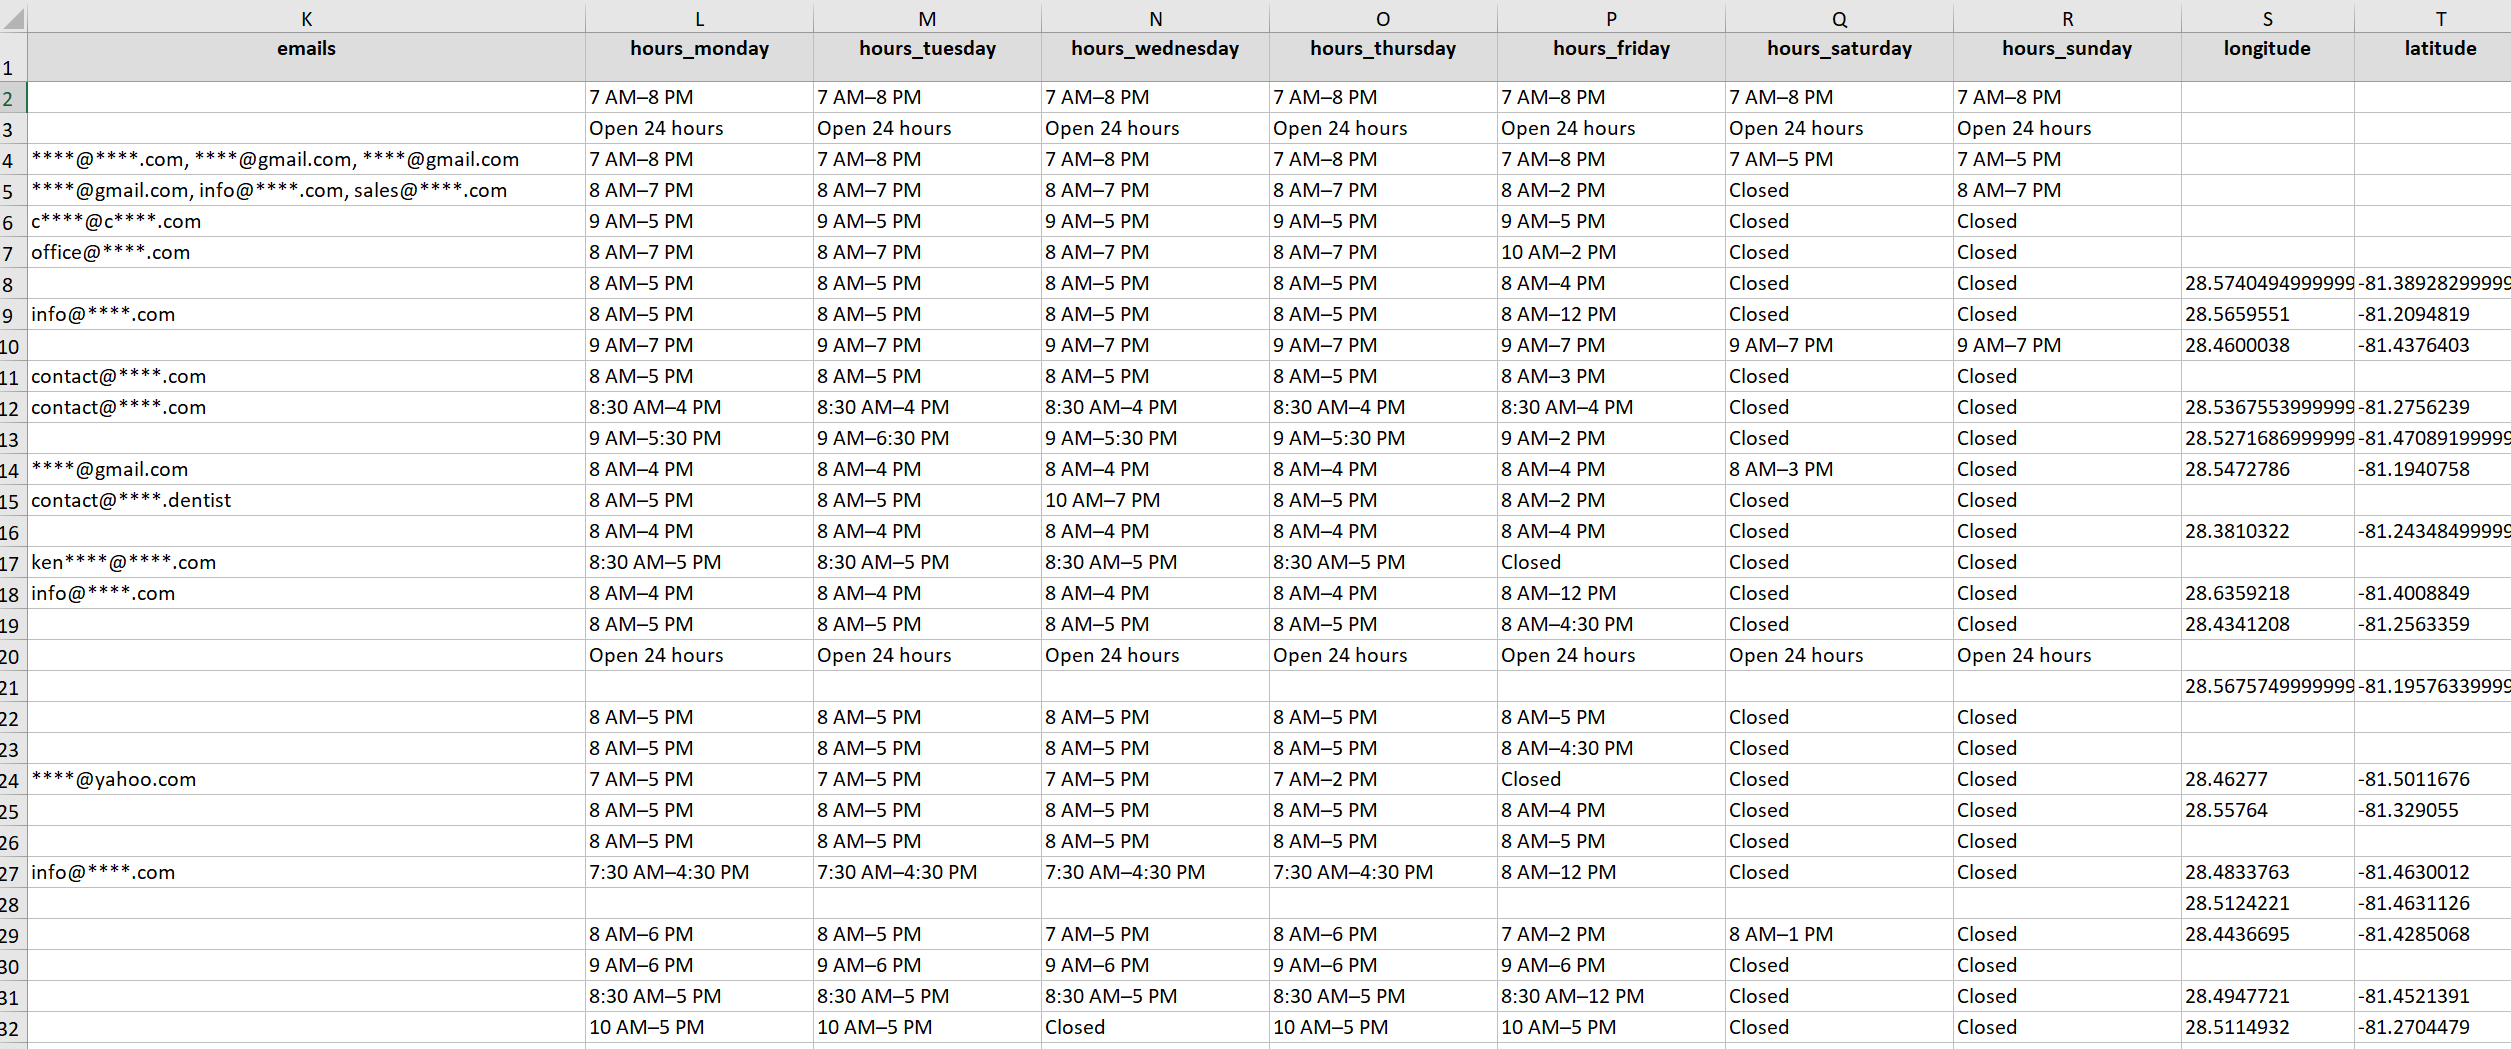
Task: Select column header K labeled emails
Action: [305, 17]
